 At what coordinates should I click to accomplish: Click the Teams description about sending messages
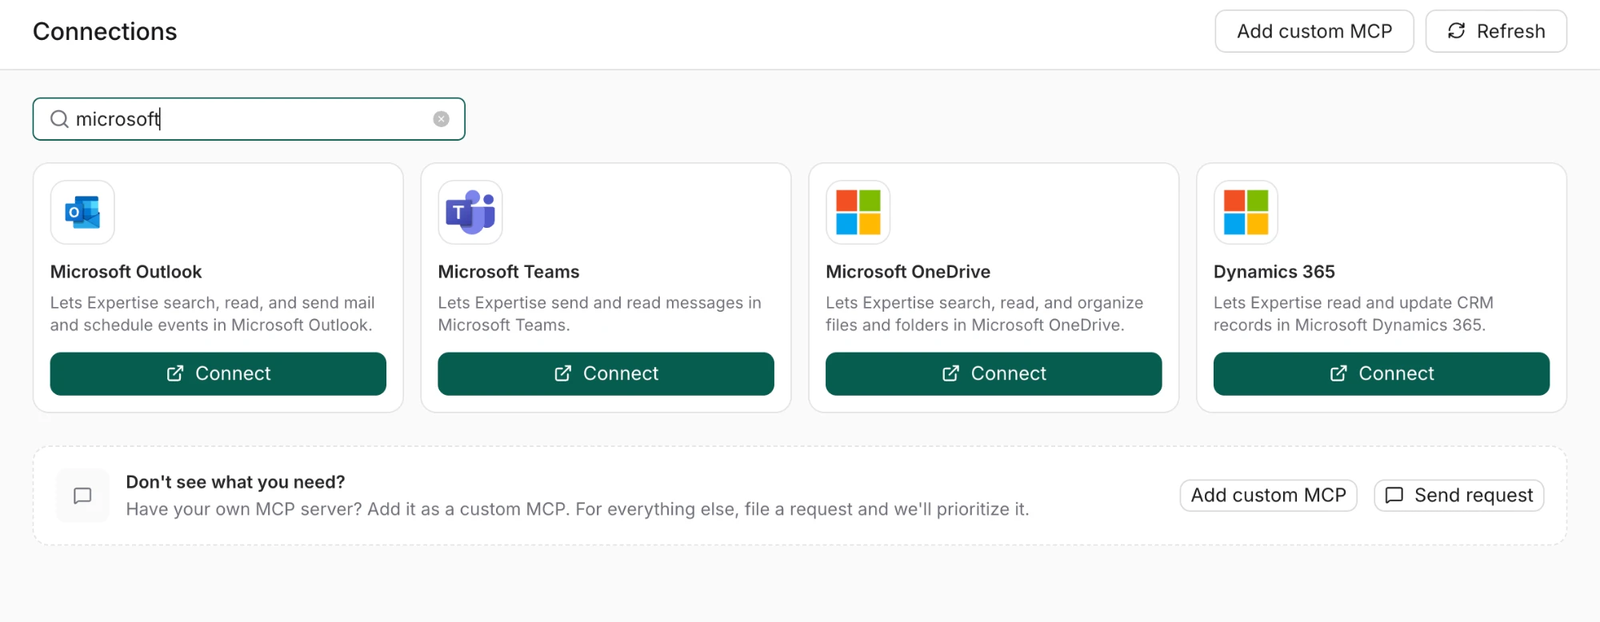point(600,314)
